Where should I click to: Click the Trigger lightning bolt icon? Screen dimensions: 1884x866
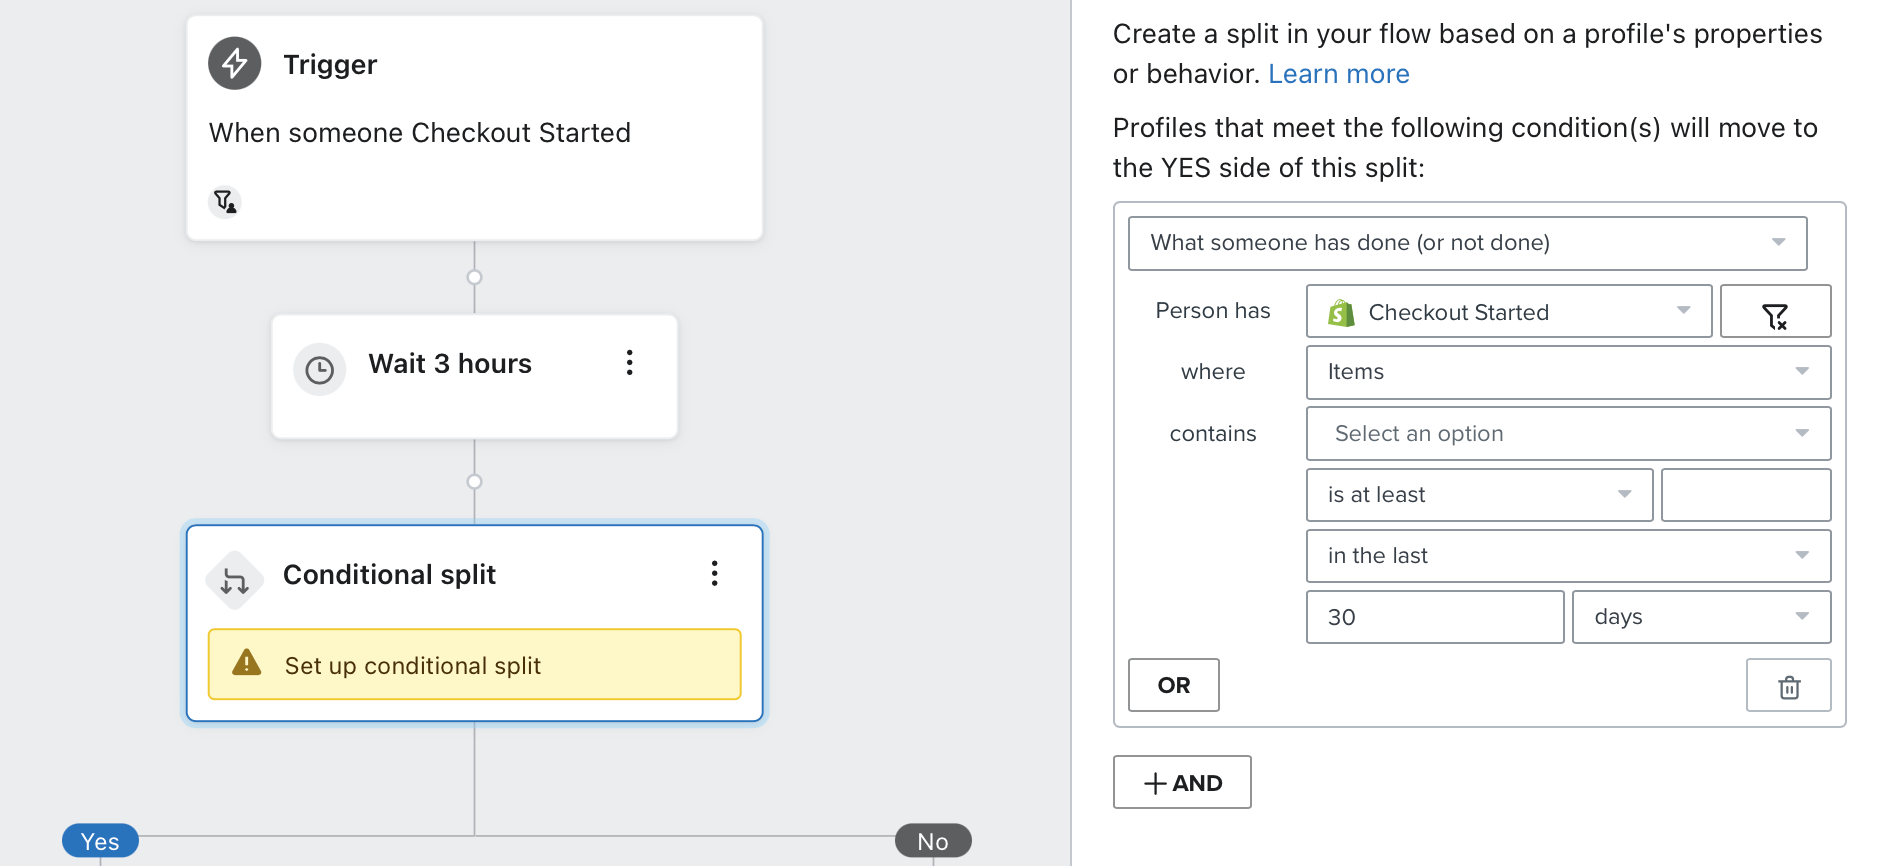click(x=235, y=63)
